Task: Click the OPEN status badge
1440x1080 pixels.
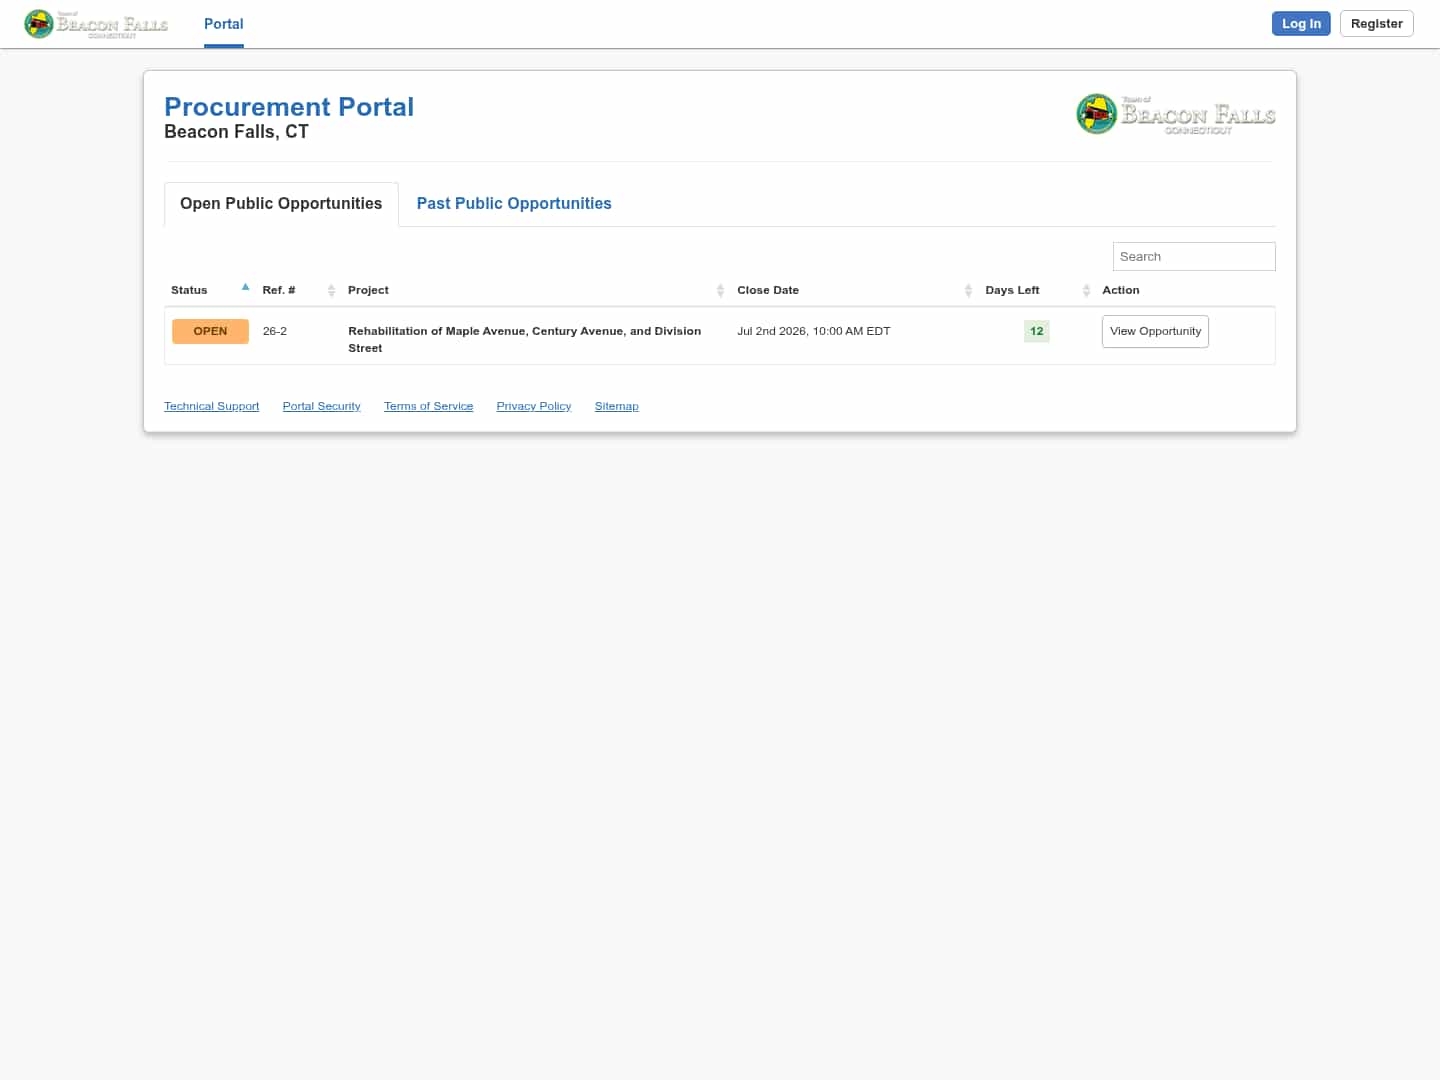Action: pos(210,331)
